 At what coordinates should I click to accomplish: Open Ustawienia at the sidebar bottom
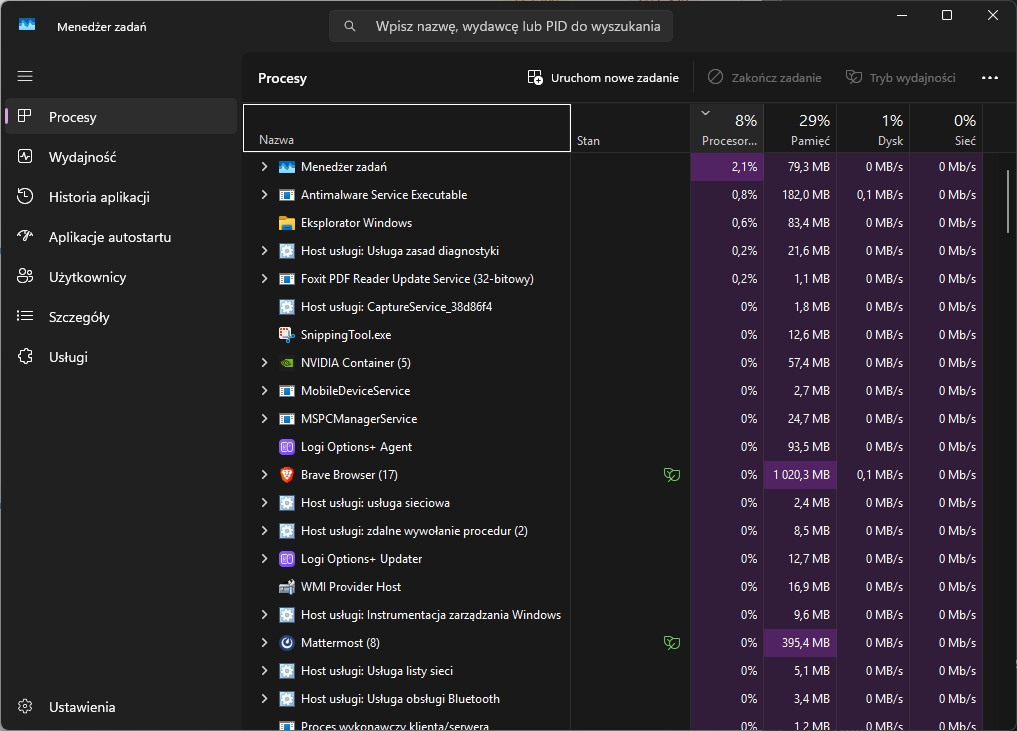(82, 707)
